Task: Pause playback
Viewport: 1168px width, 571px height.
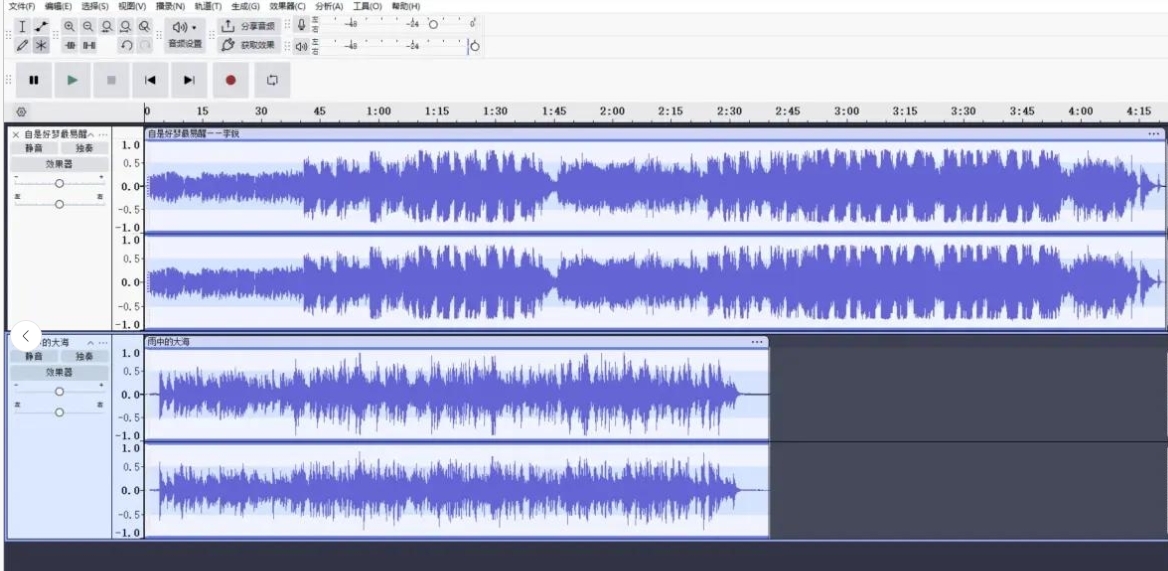Action: (x=34, y=80)
